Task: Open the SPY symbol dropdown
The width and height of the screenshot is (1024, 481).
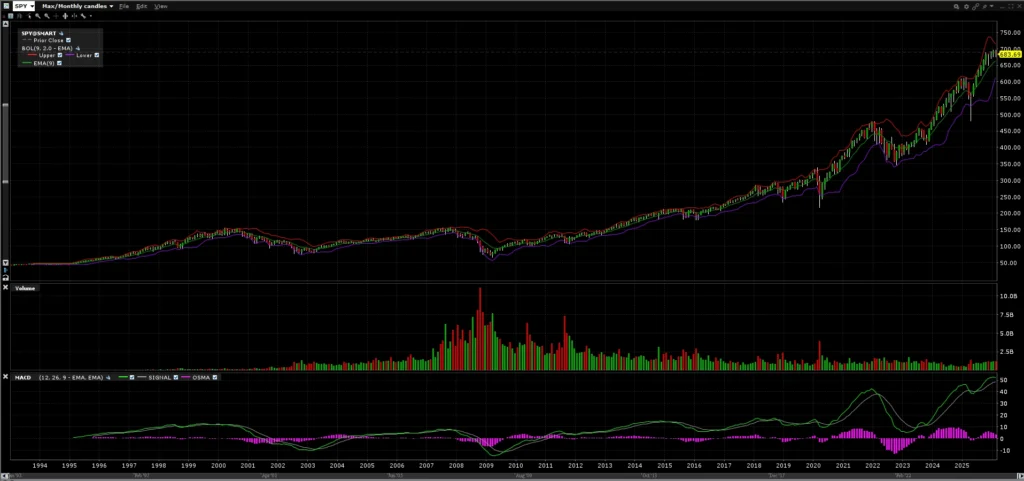Action: click(x=32, y=6)
